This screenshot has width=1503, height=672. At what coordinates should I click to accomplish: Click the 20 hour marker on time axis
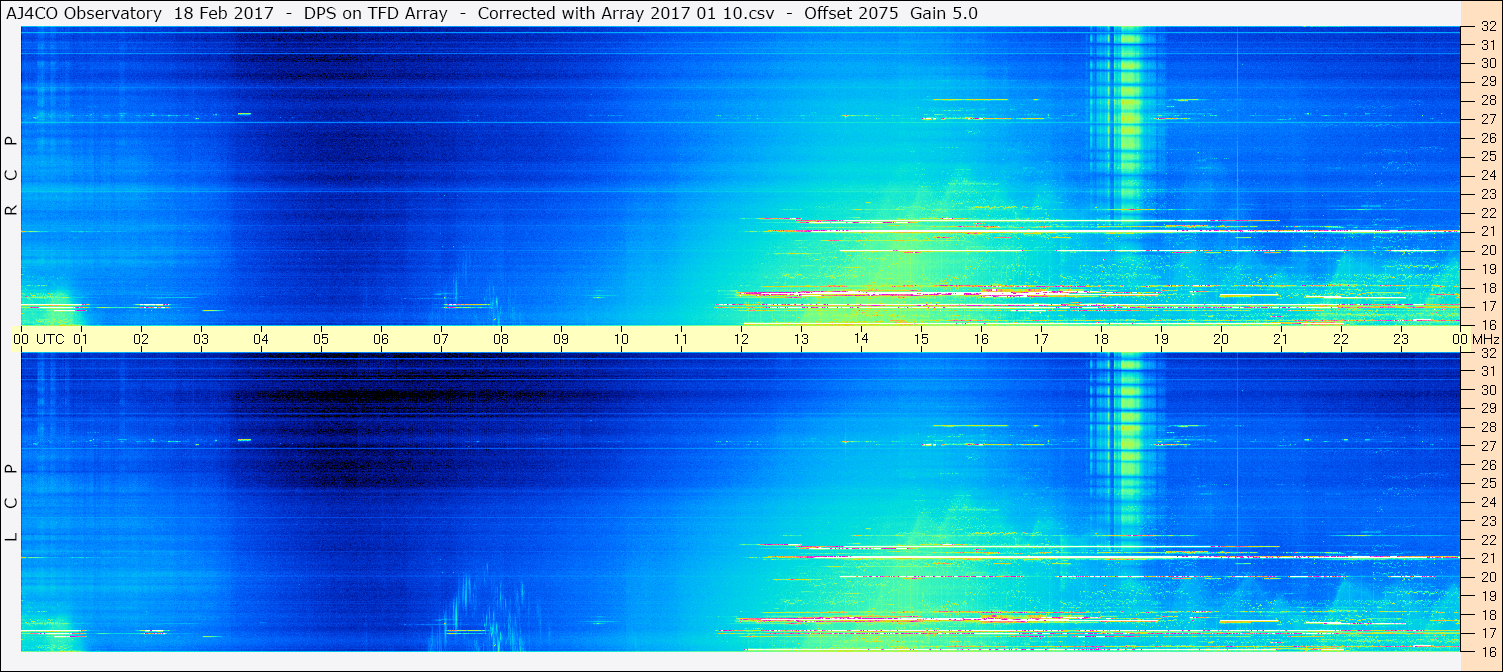point(1221,339)
